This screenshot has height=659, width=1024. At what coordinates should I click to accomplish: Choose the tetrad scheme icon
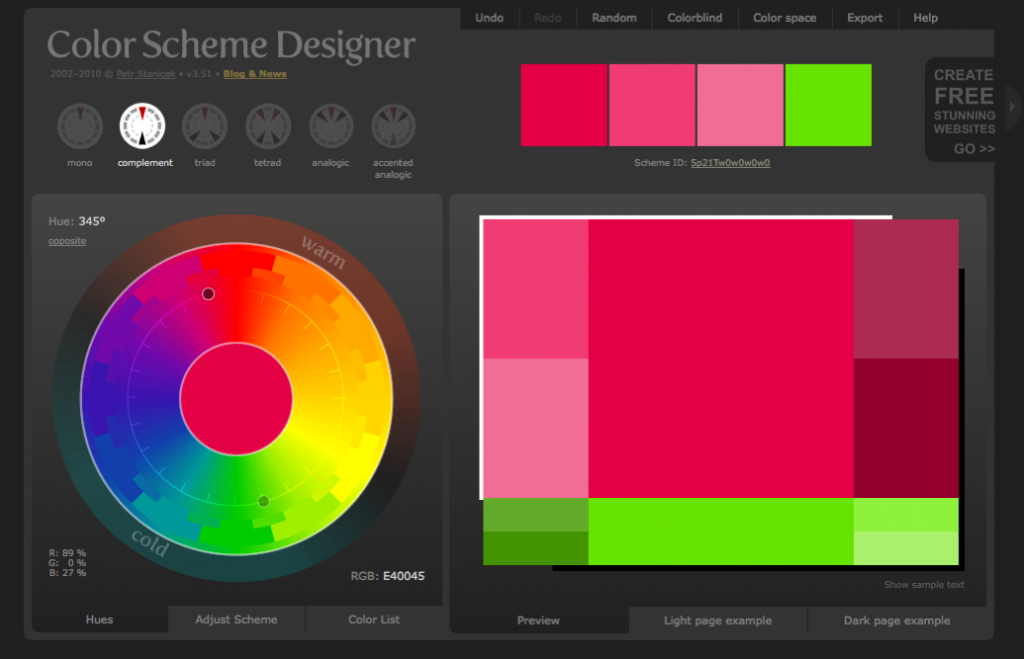click(x=268, y=126)
